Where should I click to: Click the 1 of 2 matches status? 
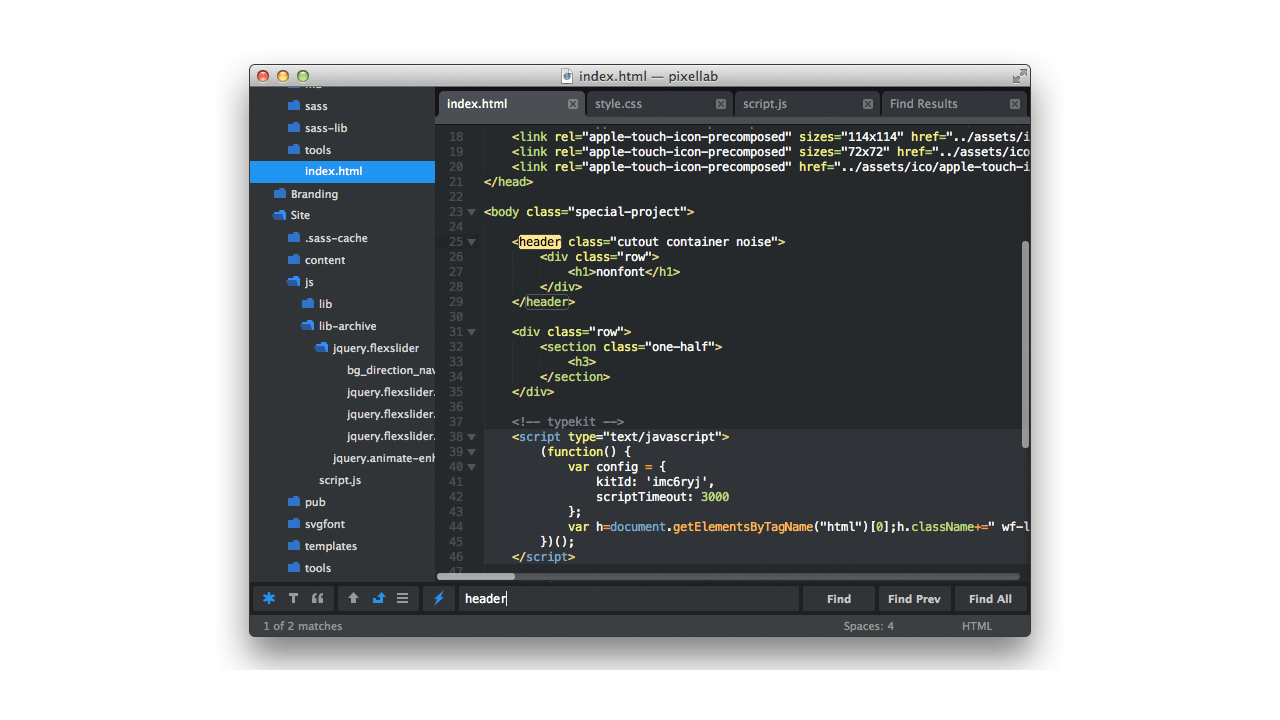click(302, 626)
